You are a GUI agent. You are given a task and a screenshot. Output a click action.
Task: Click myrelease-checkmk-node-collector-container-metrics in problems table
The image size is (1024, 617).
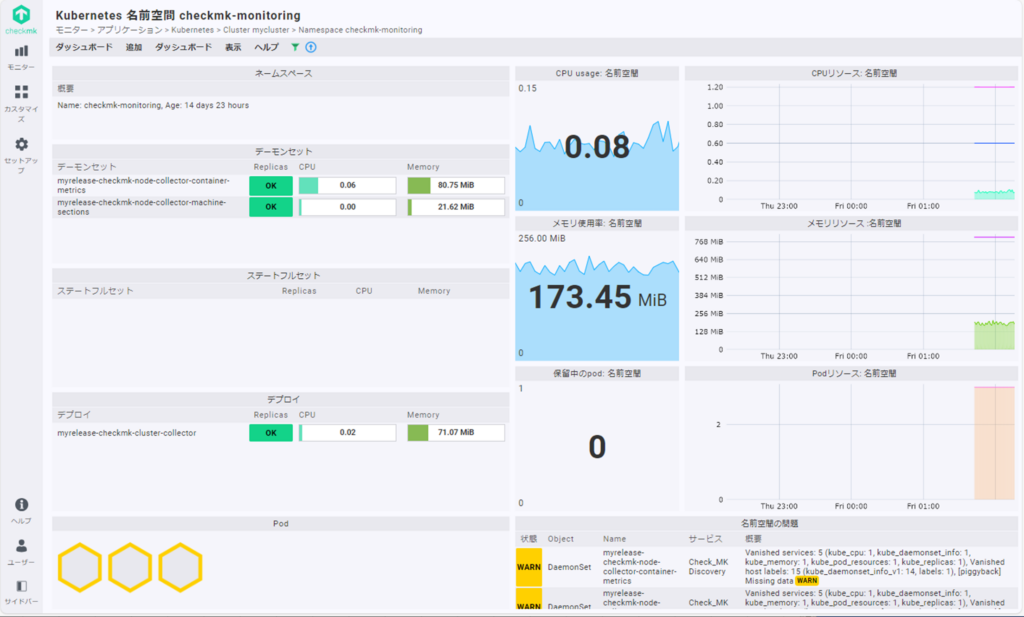[639, 567]
